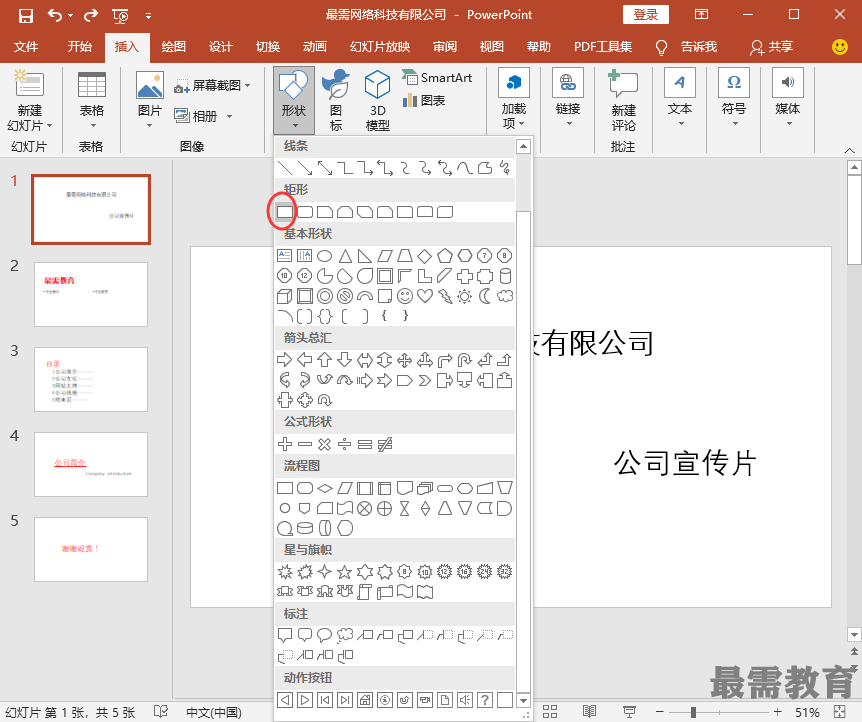The image size is (862, 722).
Task: Switch to slide sorter view
Action: click(x=550, y=712)
